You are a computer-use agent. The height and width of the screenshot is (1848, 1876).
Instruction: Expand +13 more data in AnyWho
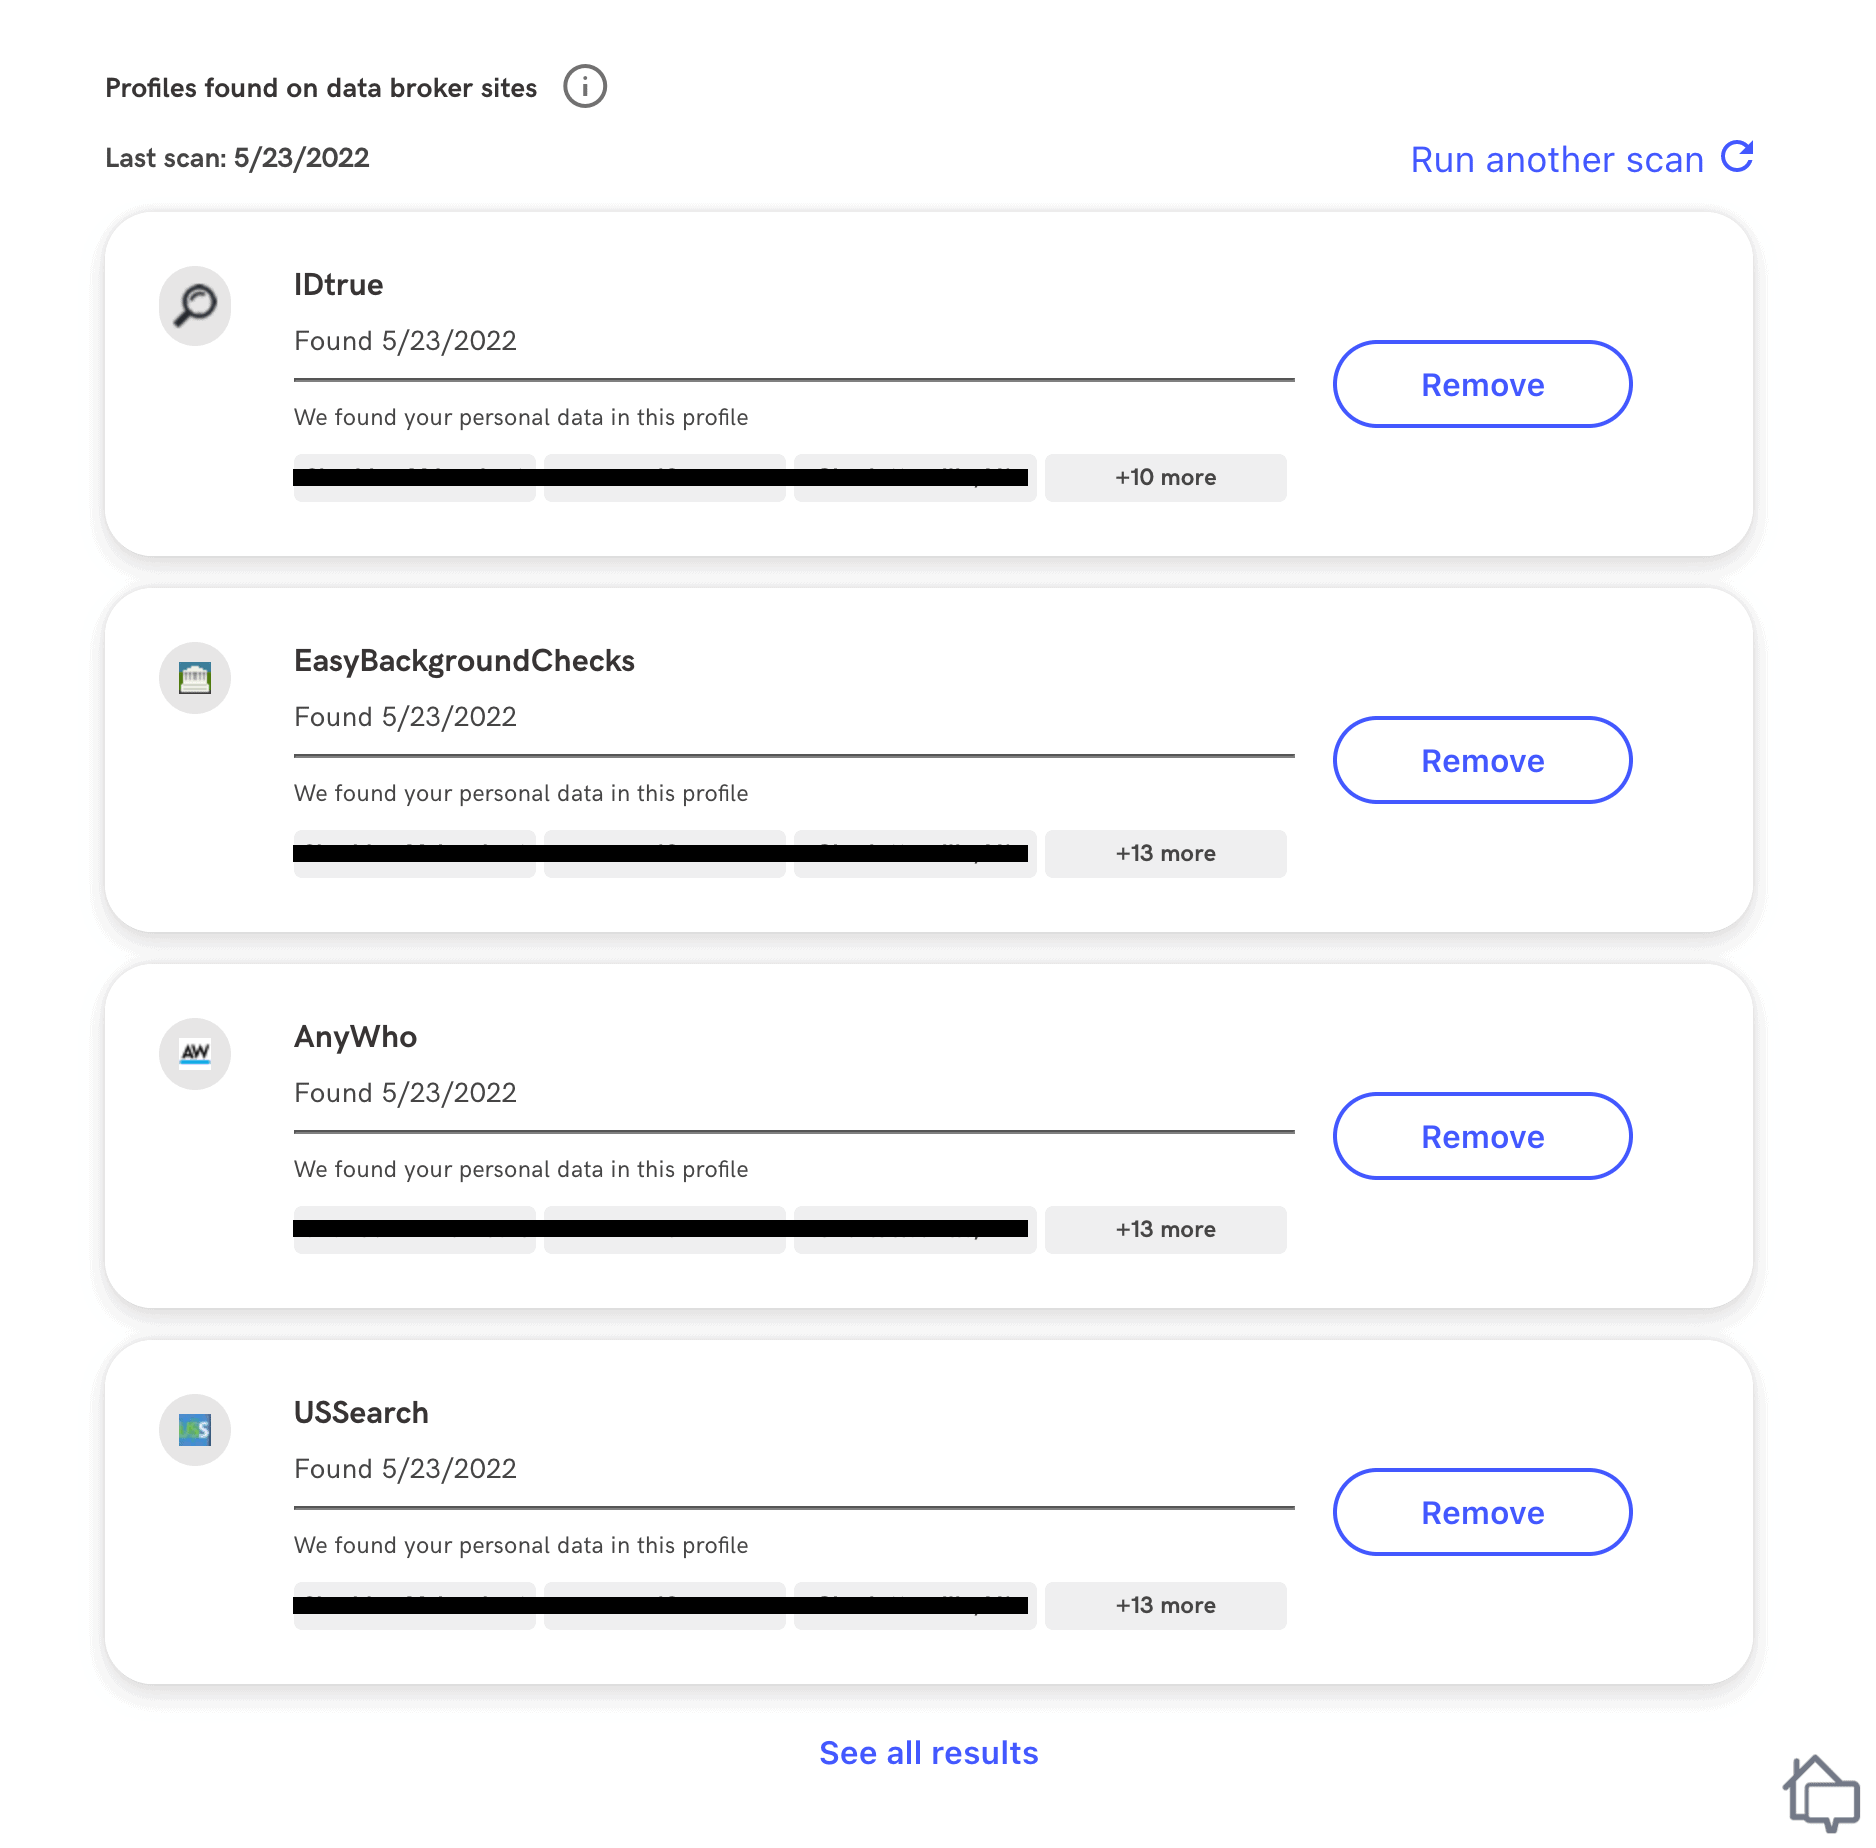[1166, 1230]
